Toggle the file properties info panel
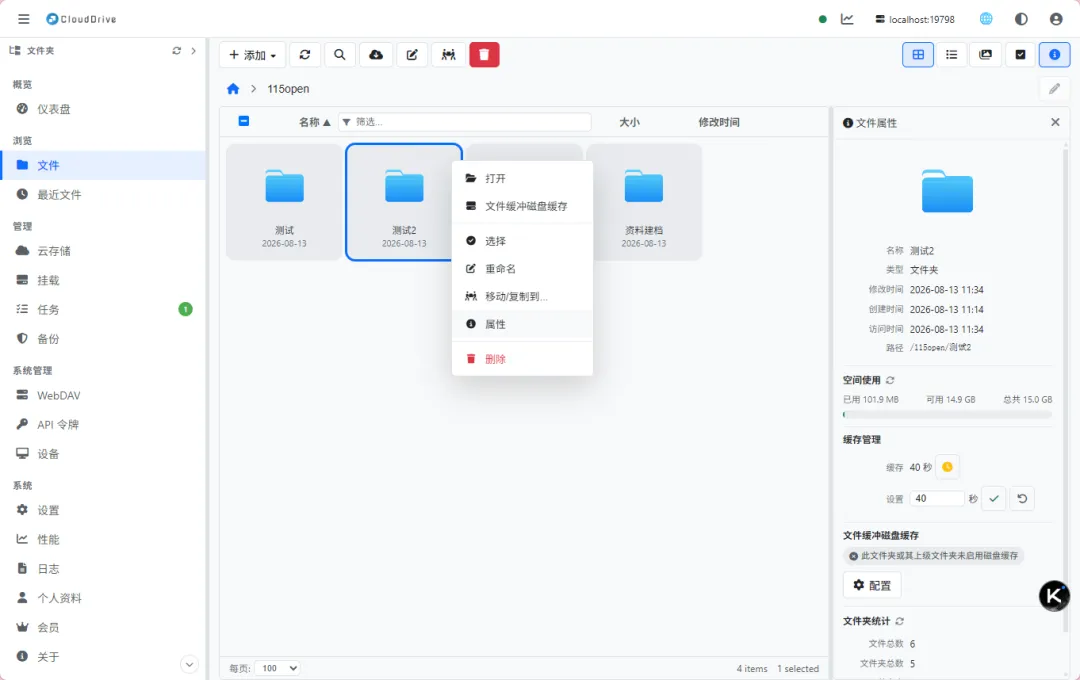 pos(1055,54)
